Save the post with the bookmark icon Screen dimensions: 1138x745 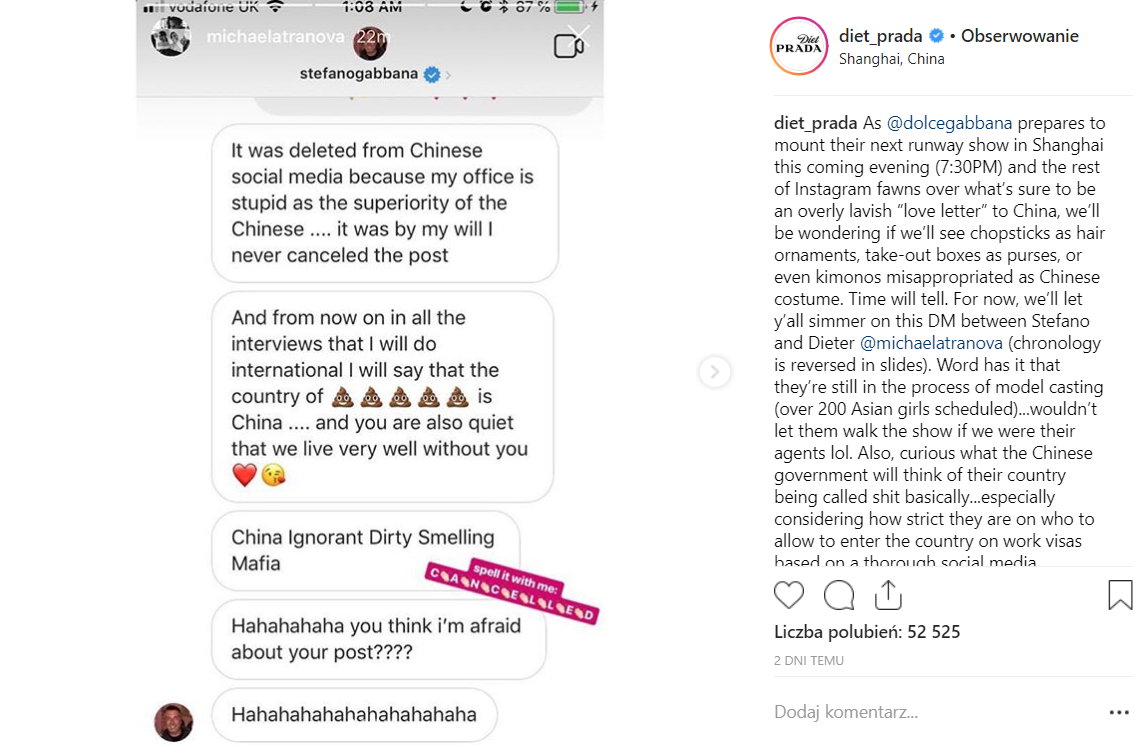click(1120, 595)
